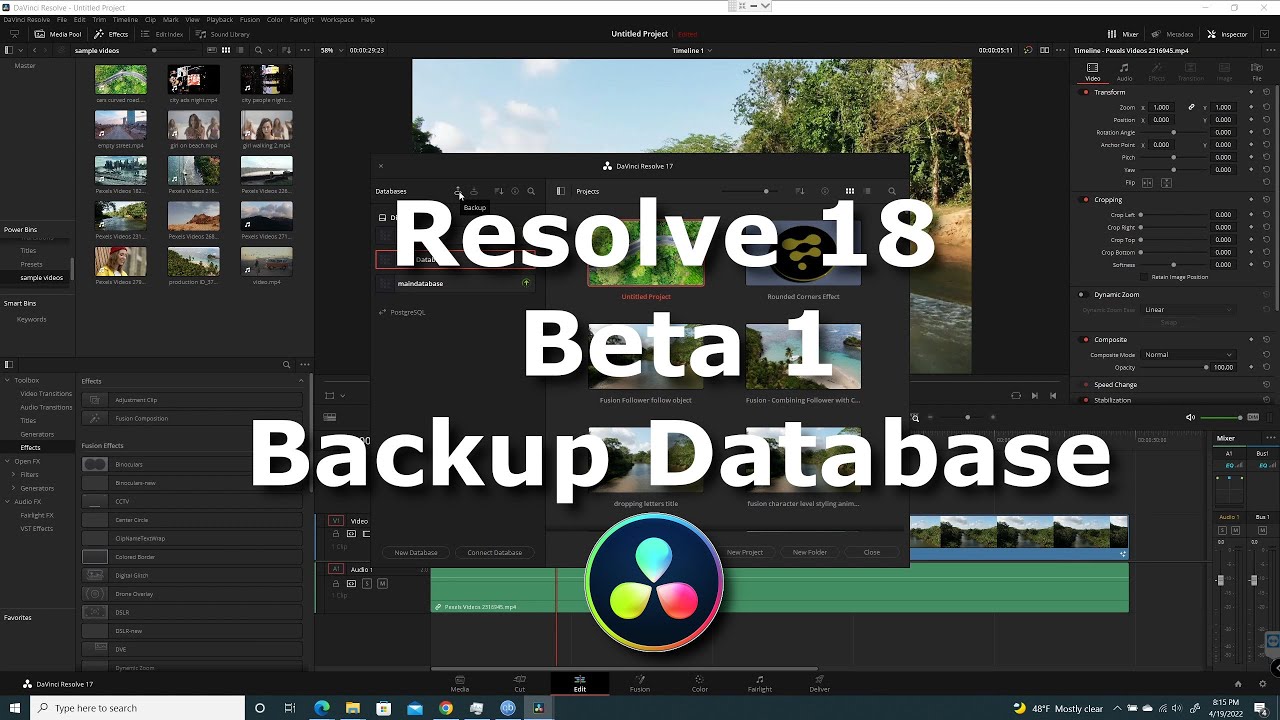This screenshot has height=720, width=1280.
Task: Click the media pool sort icon
Action: click(284, 50)
